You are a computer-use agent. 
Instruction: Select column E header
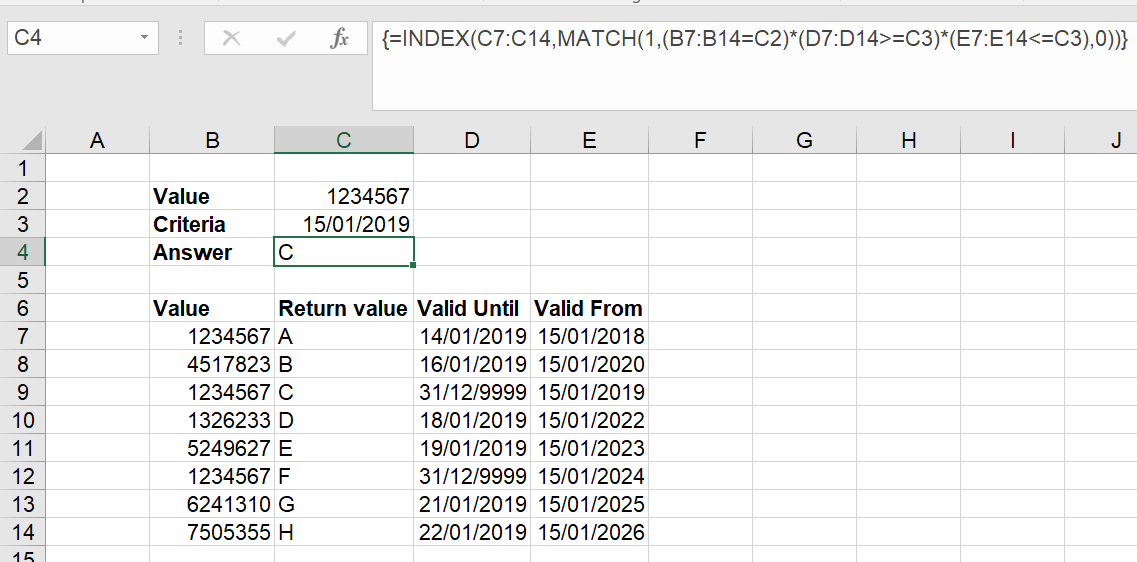[x=589, y=140]
